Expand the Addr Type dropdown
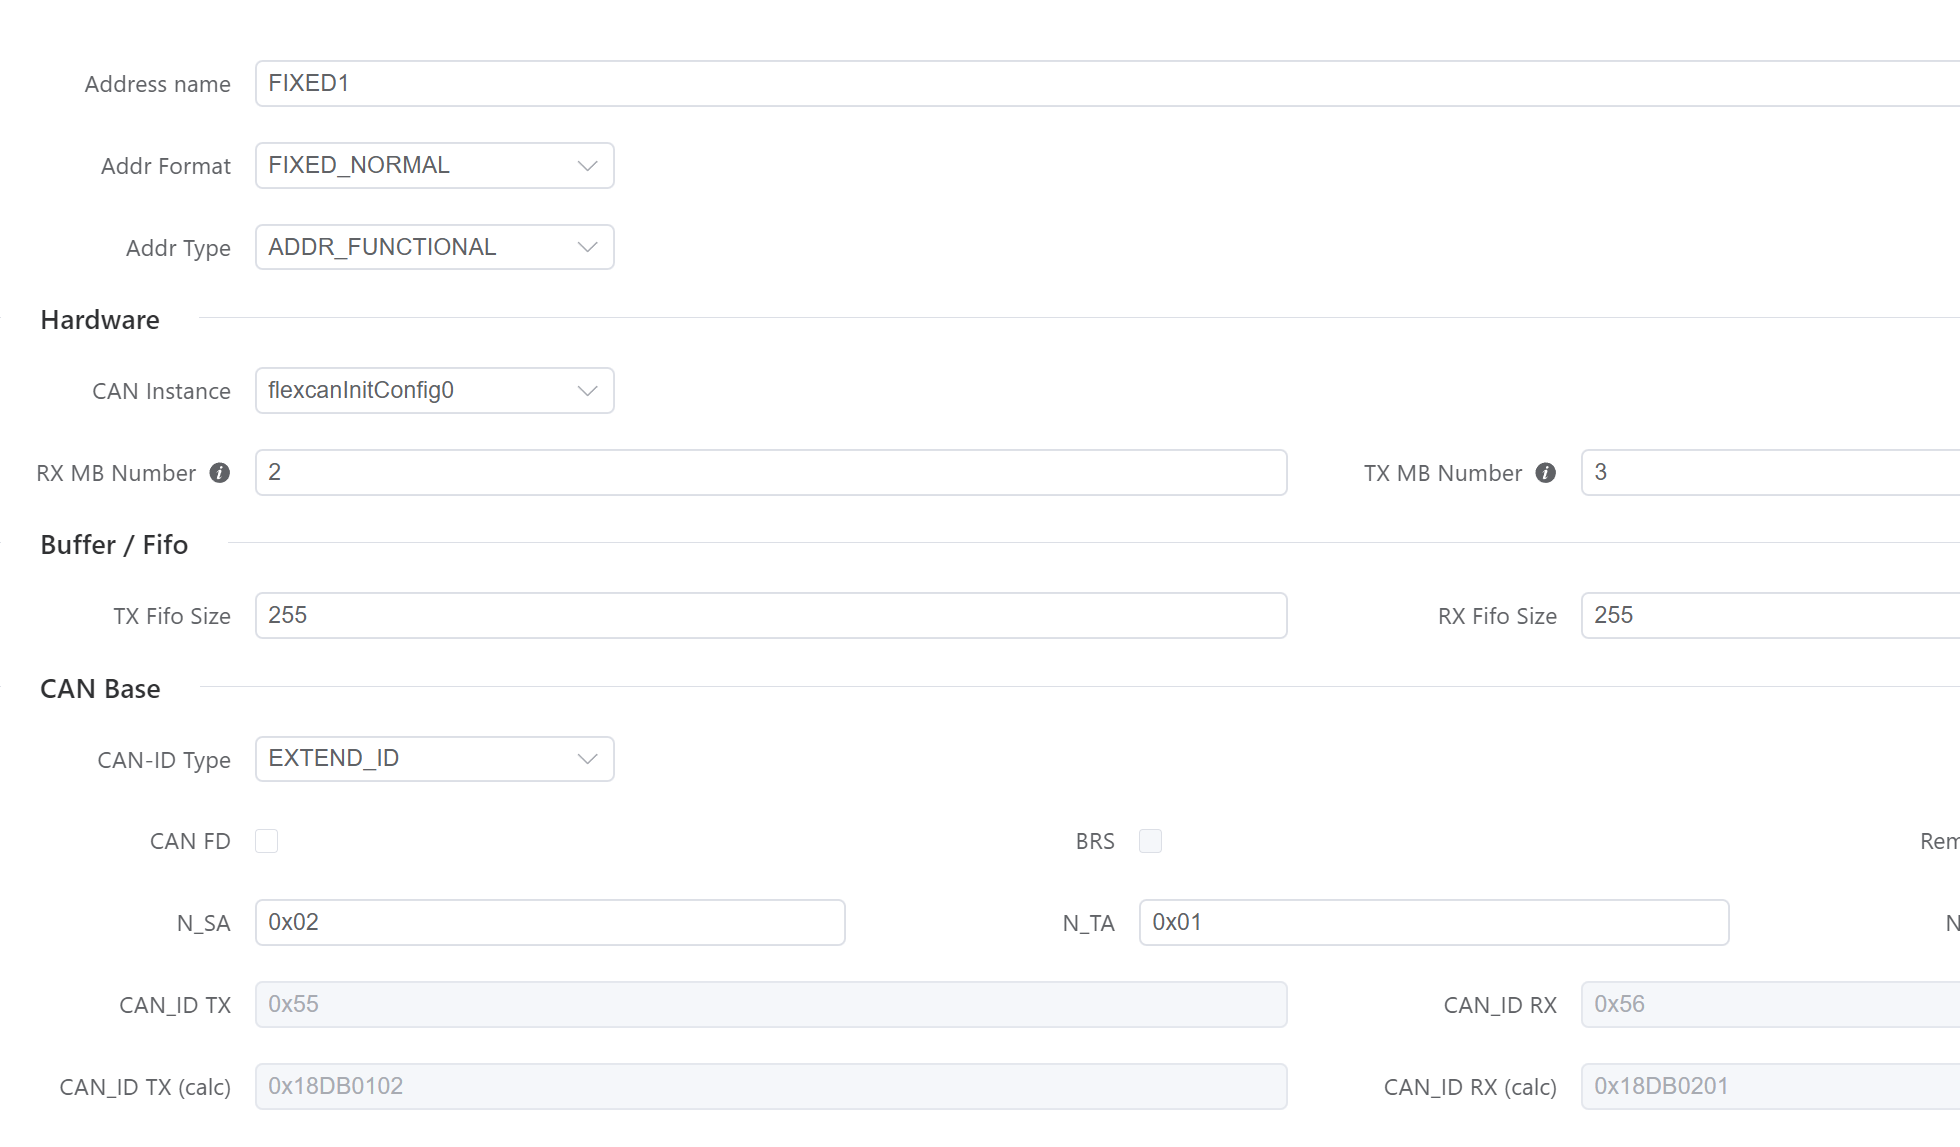The image size is (1960, 1147). click(x=434, y=247)
